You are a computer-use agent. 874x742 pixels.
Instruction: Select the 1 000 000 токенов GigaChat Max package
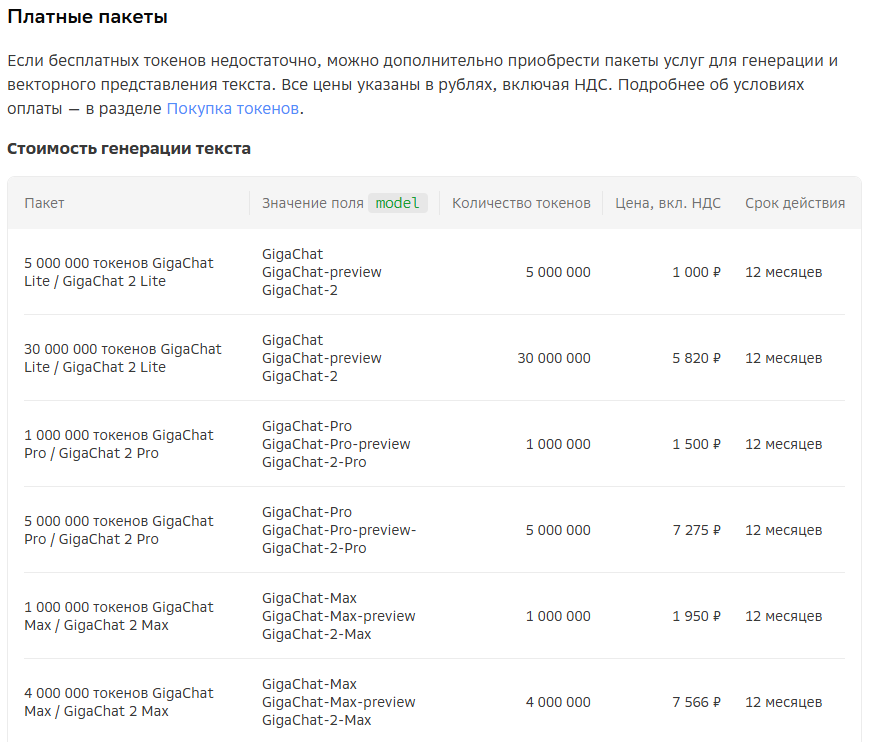[x=118, y=616]
